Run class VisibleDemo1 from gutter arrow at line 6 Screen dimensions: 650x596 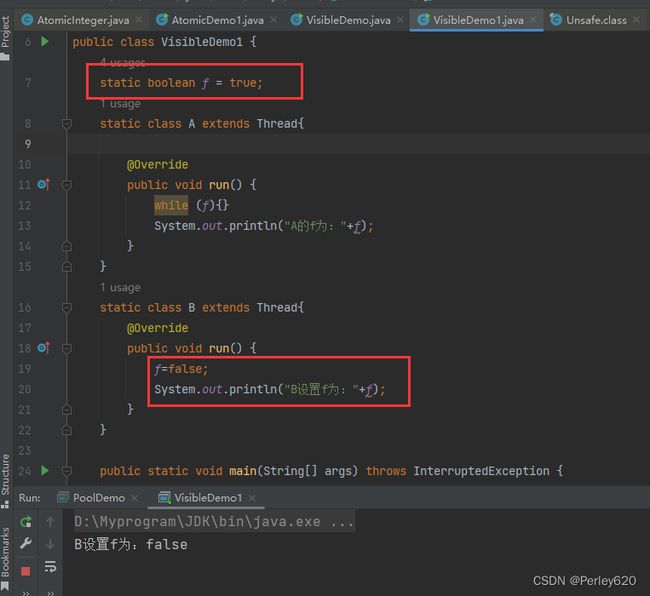click(x=45, y=41)
